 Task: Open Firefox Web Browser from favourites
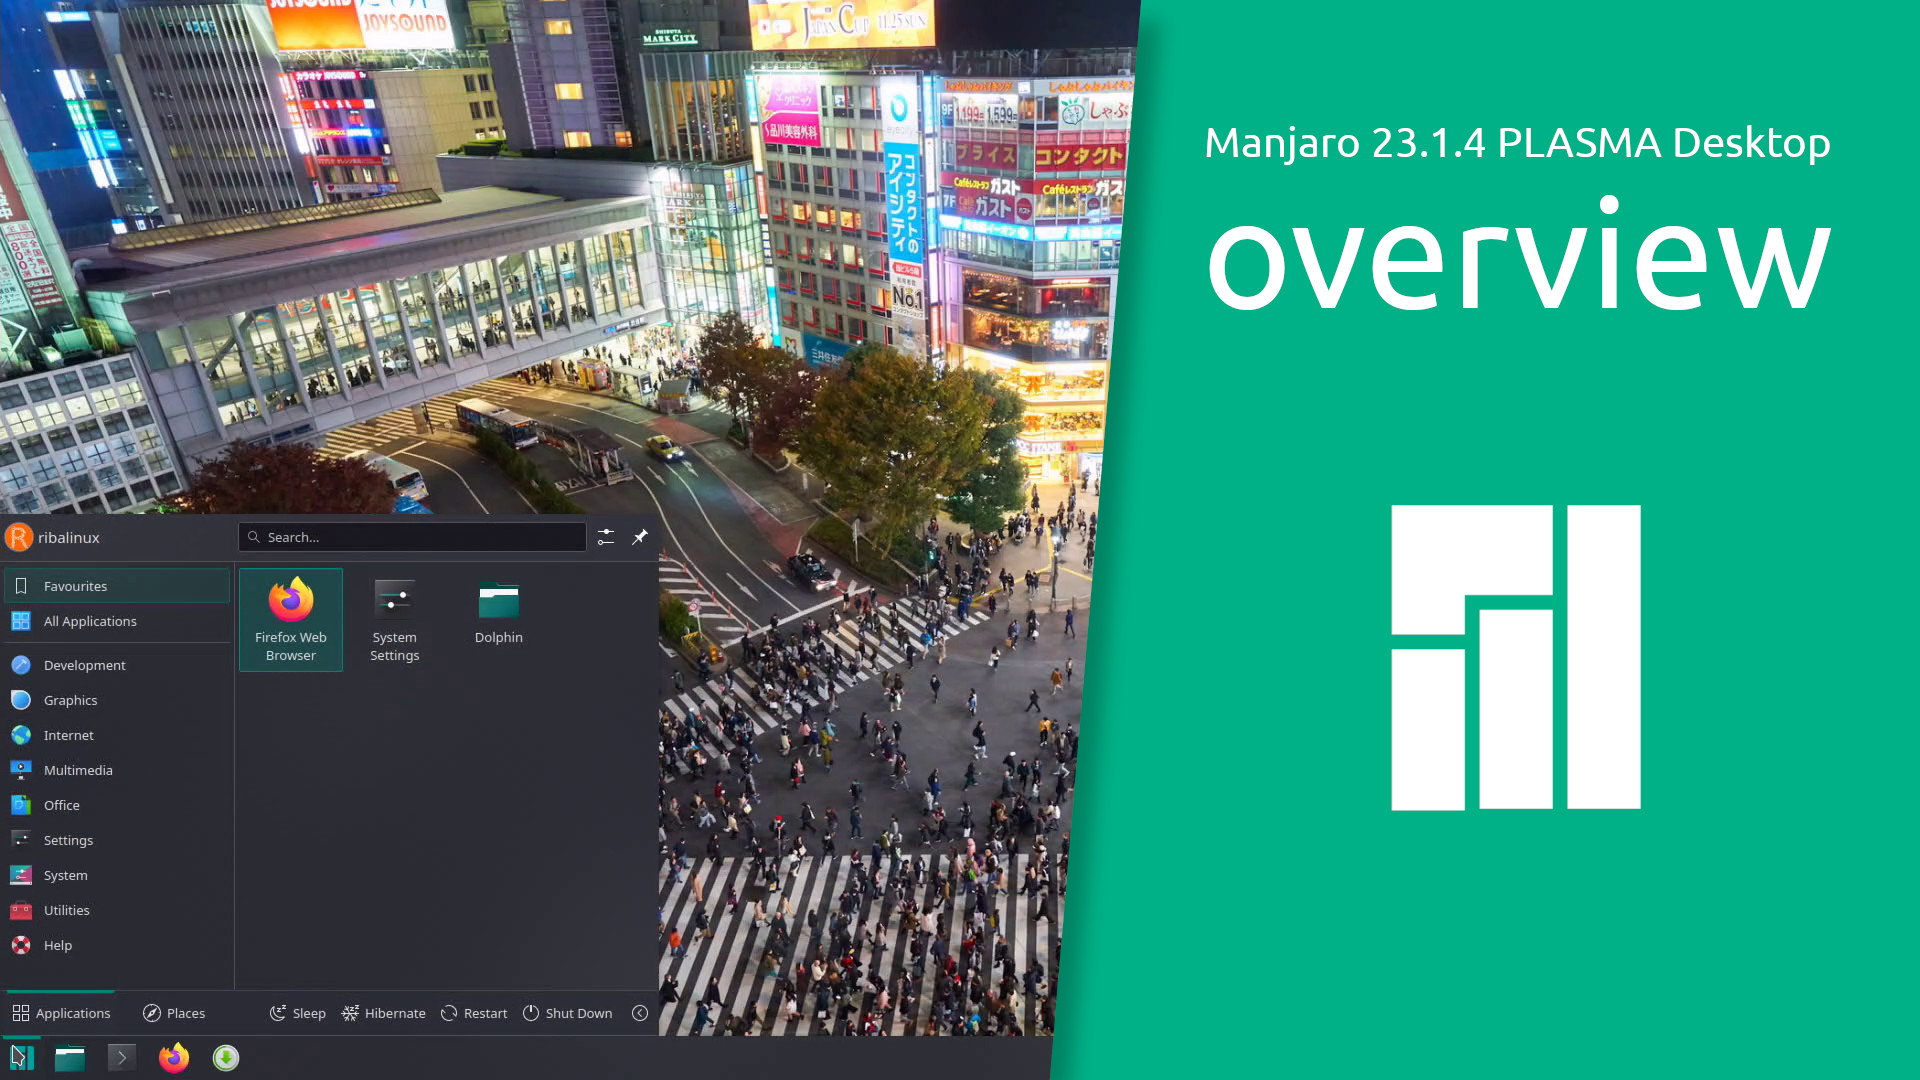click(291, 619)
